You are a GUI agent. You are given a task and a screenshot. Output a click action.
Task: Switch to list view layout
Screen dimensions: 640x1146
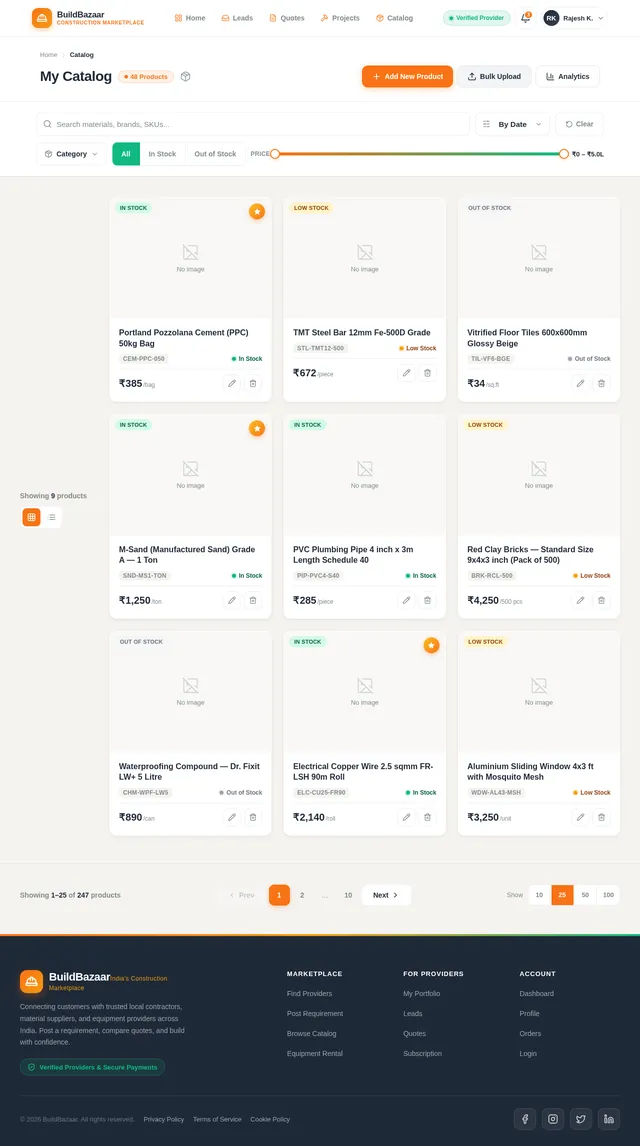[x=51, y=517]
